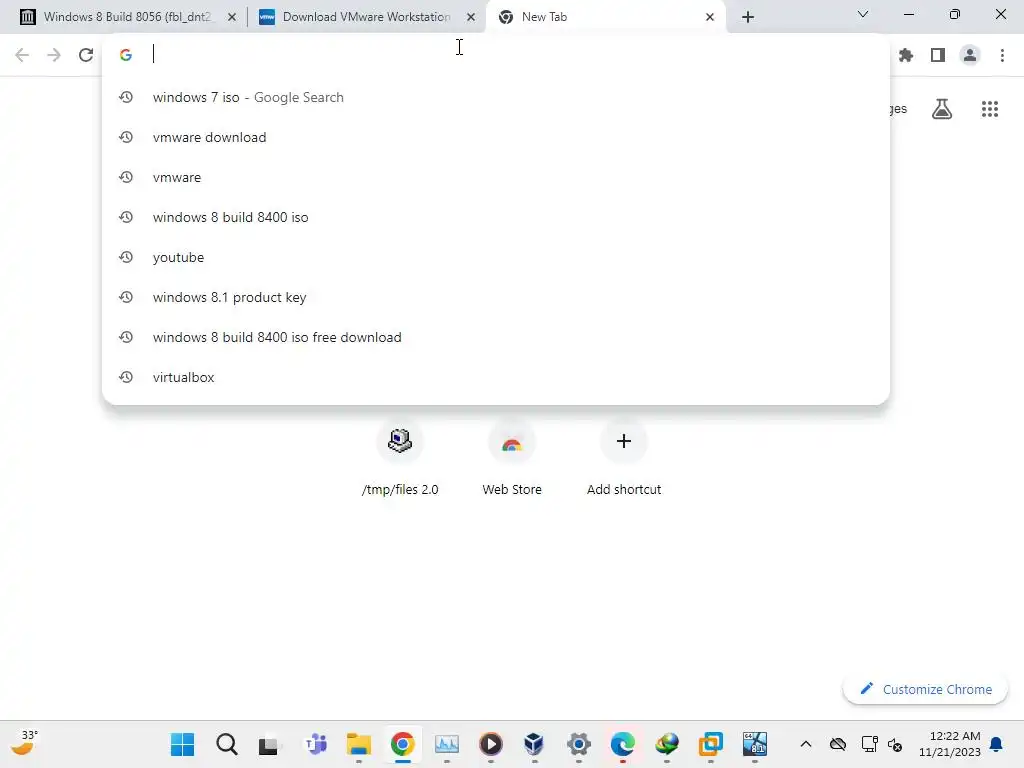Open the Google apps grid icon

pos(990,109)
